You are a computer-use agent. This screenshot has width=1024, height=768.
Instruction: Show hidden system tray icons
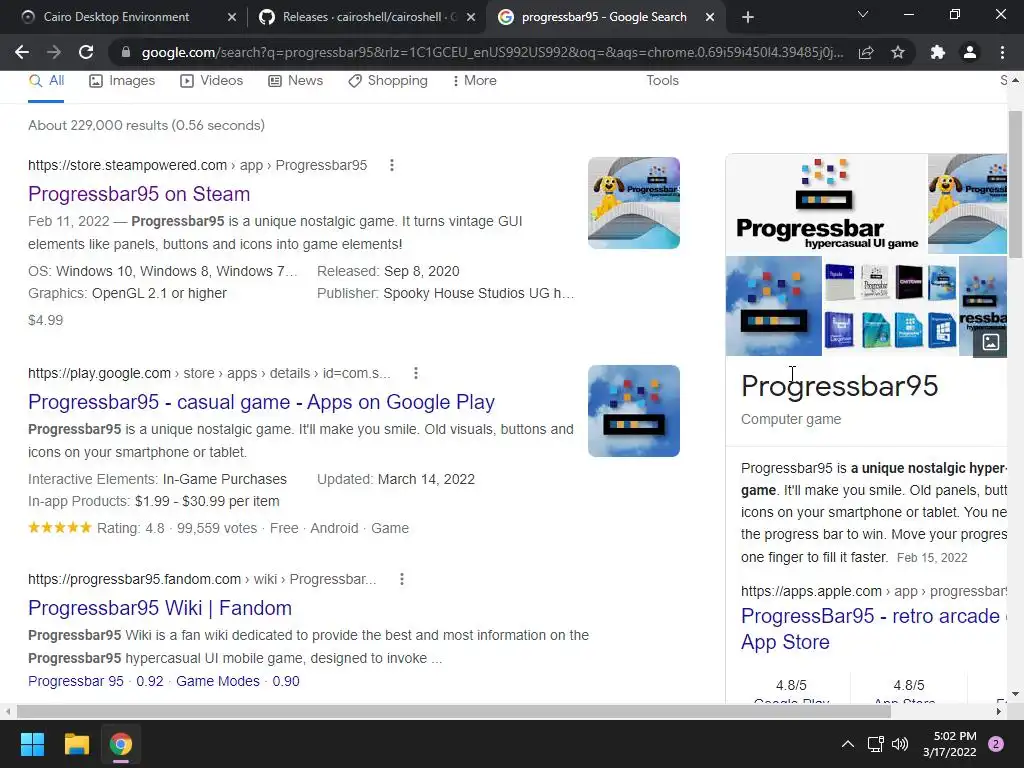click(848, 744)
